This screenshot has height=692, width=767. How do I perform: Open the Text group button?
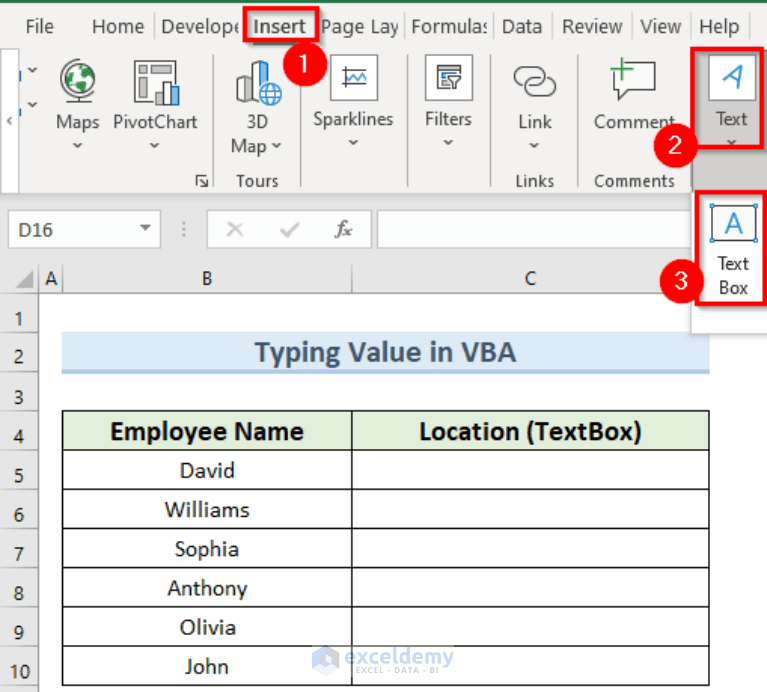pos(731,98)
